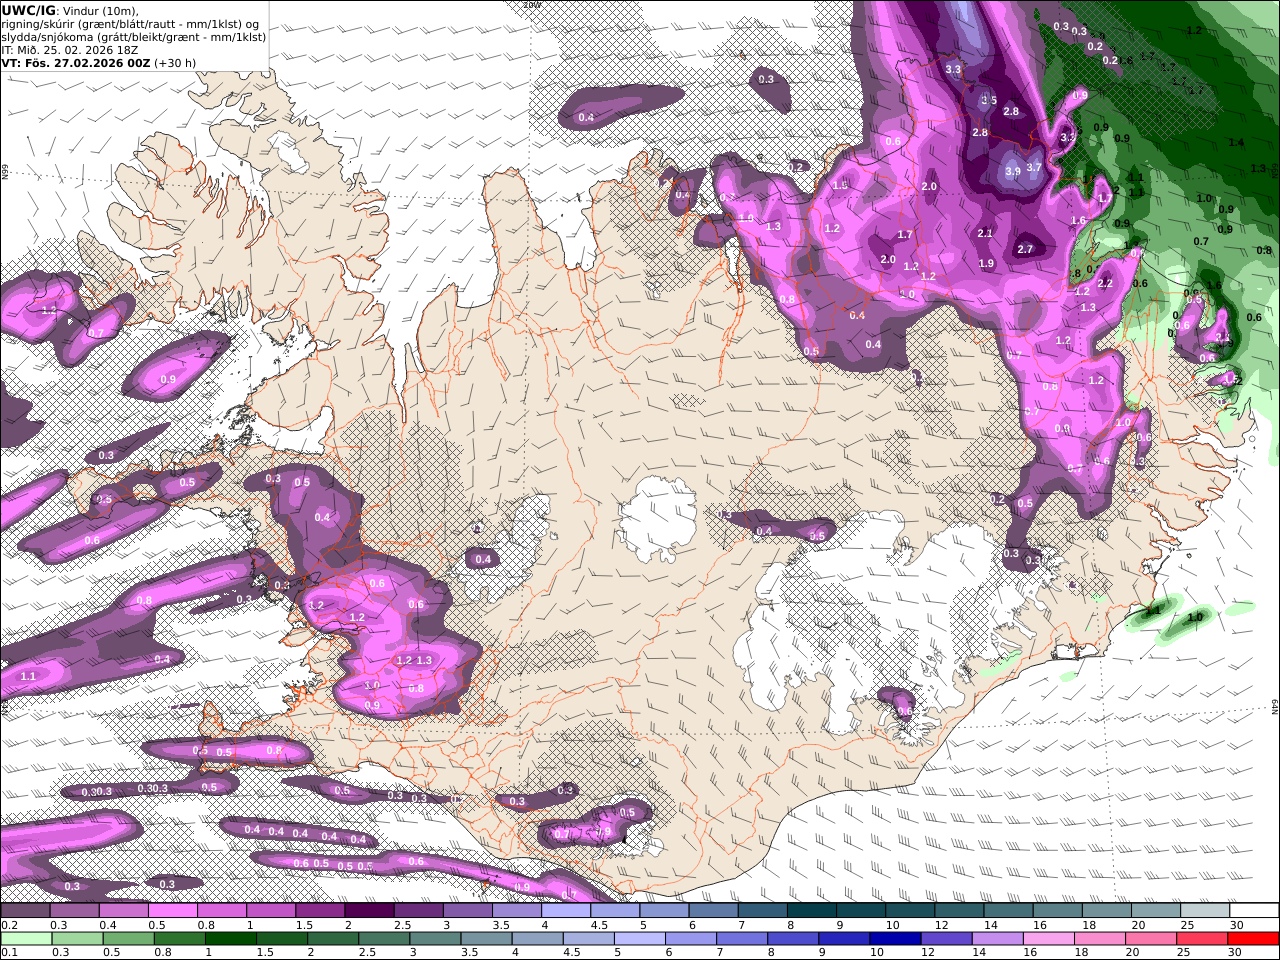This screenshot has height=960, width=1280.
Task: Click the '30' label on upper legend row
Action: click(x=1236, y=926)
